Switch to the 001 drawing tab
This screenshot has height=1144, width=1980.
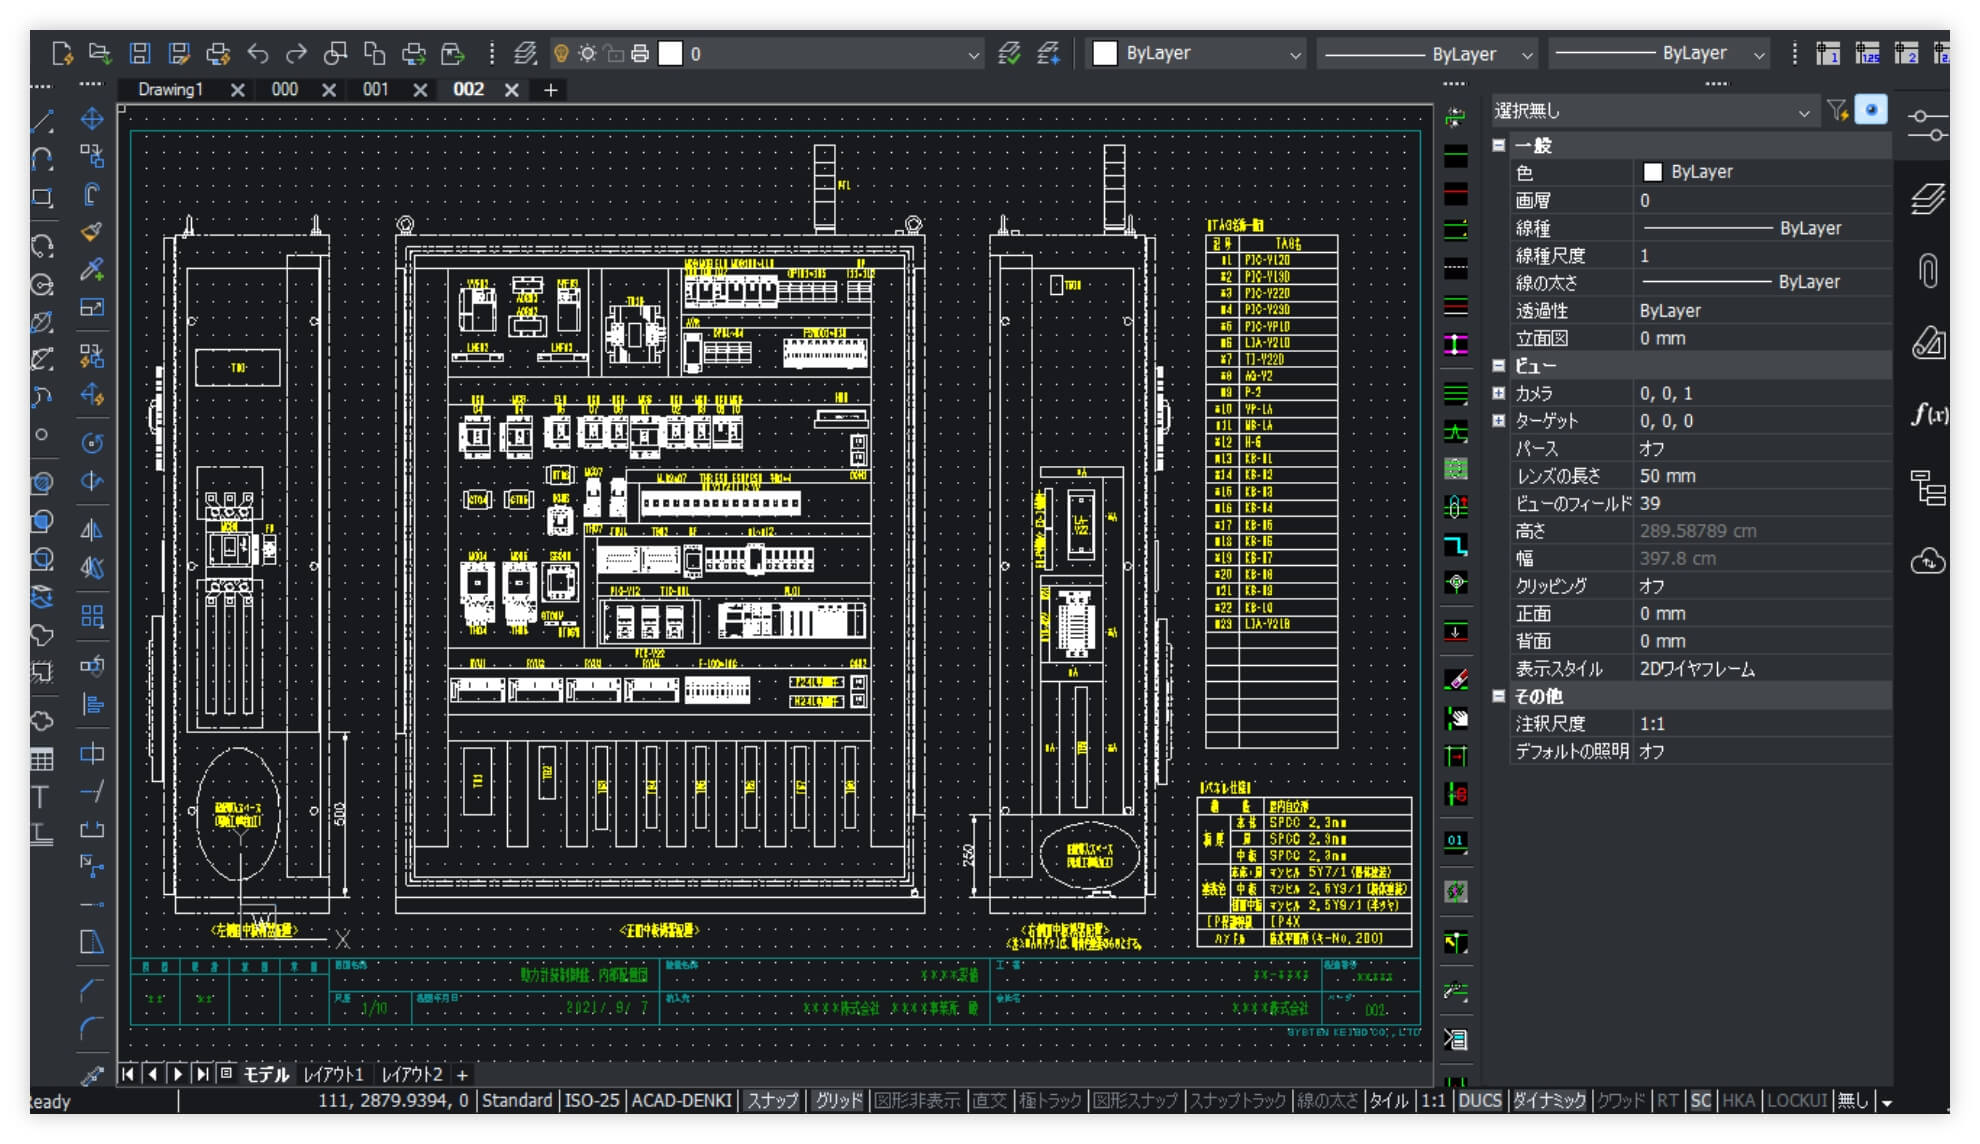coord(375,89)
